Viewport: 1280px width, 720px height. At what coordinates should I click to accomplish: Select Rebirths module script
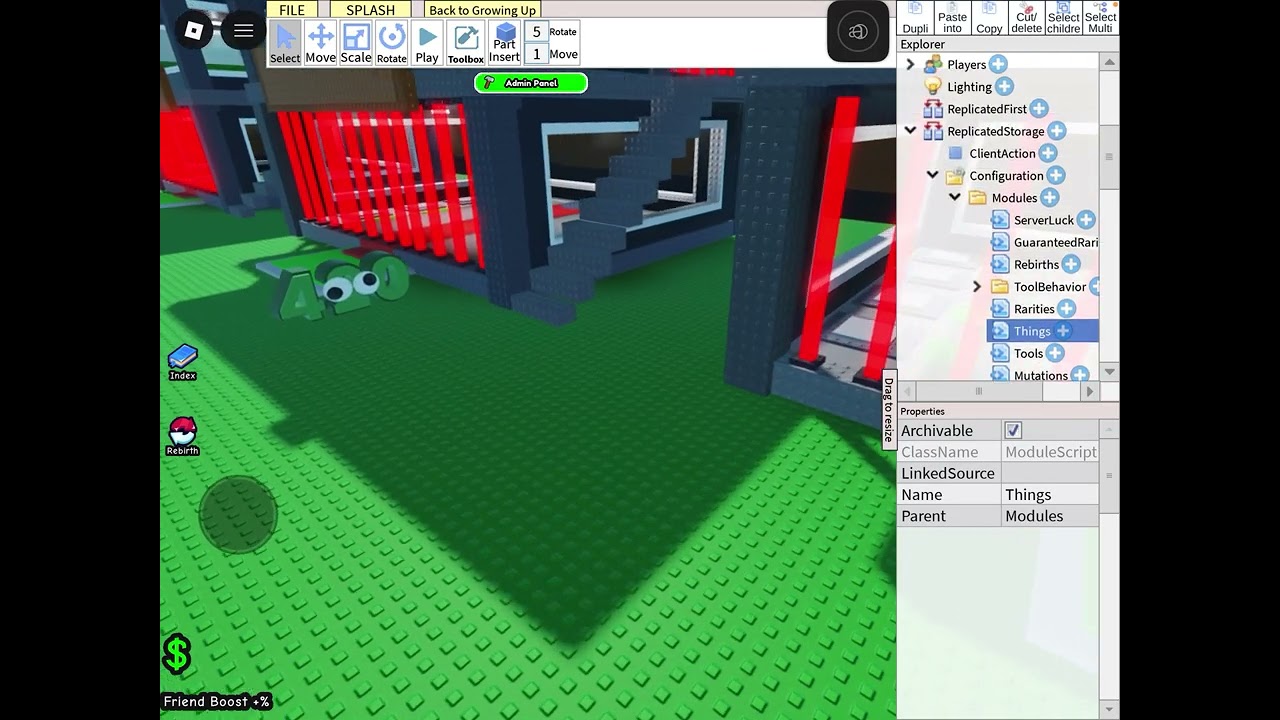[x=1036, y=264]
